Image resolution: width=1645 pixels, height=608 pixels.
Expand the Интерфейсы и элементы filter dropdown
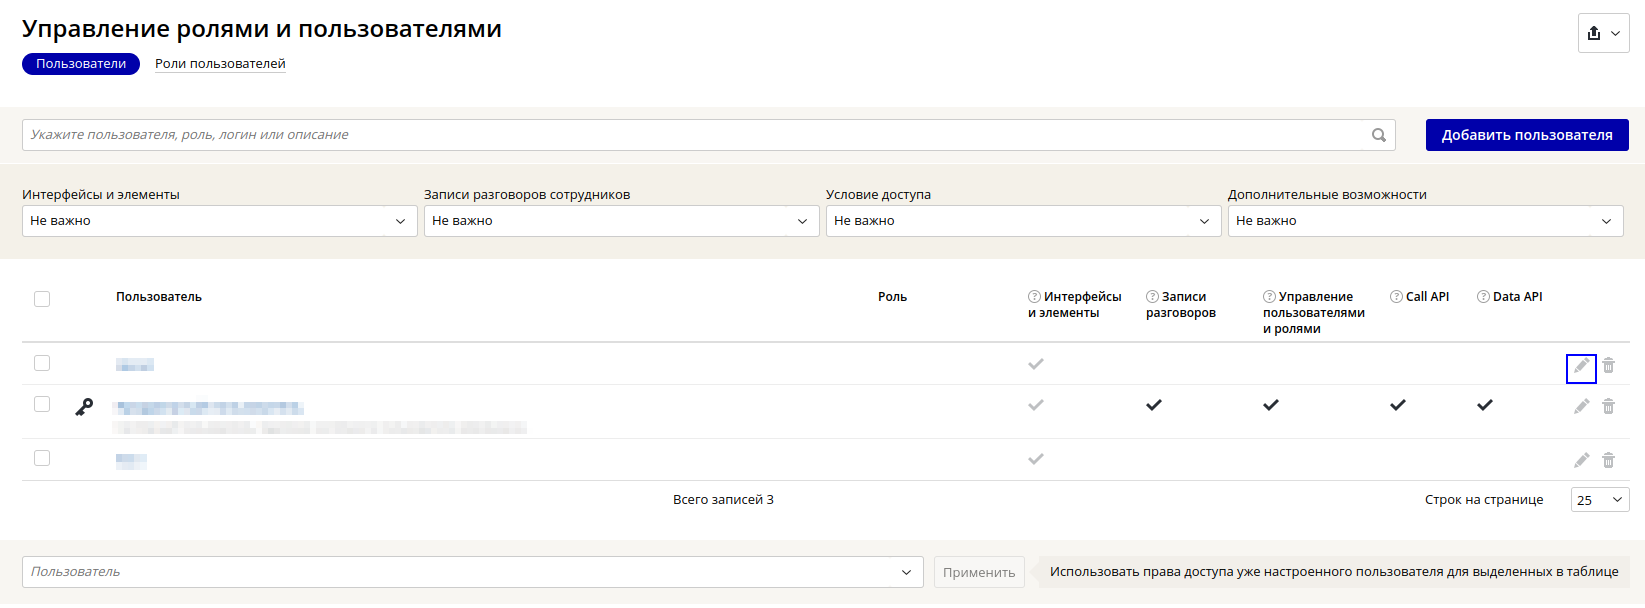(x=219, y=221)
